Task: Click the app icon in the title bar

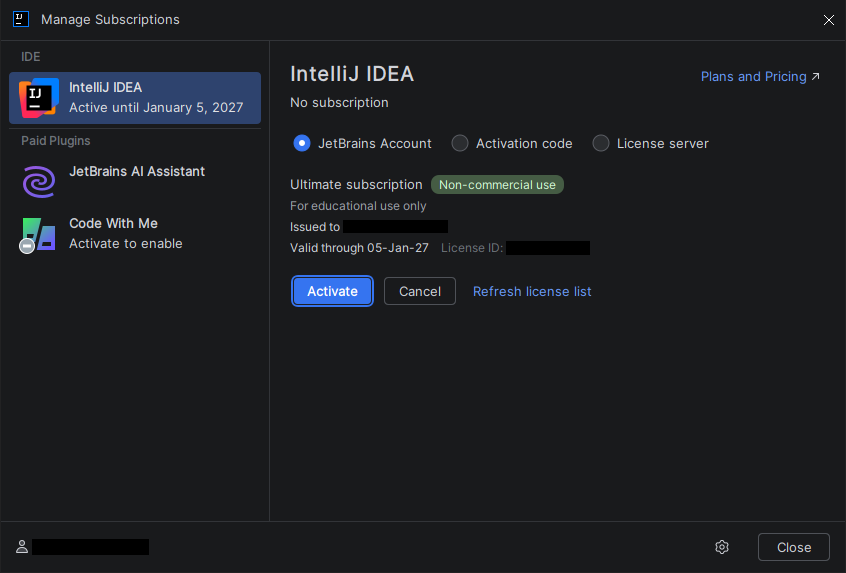Action: click(21, 19)
